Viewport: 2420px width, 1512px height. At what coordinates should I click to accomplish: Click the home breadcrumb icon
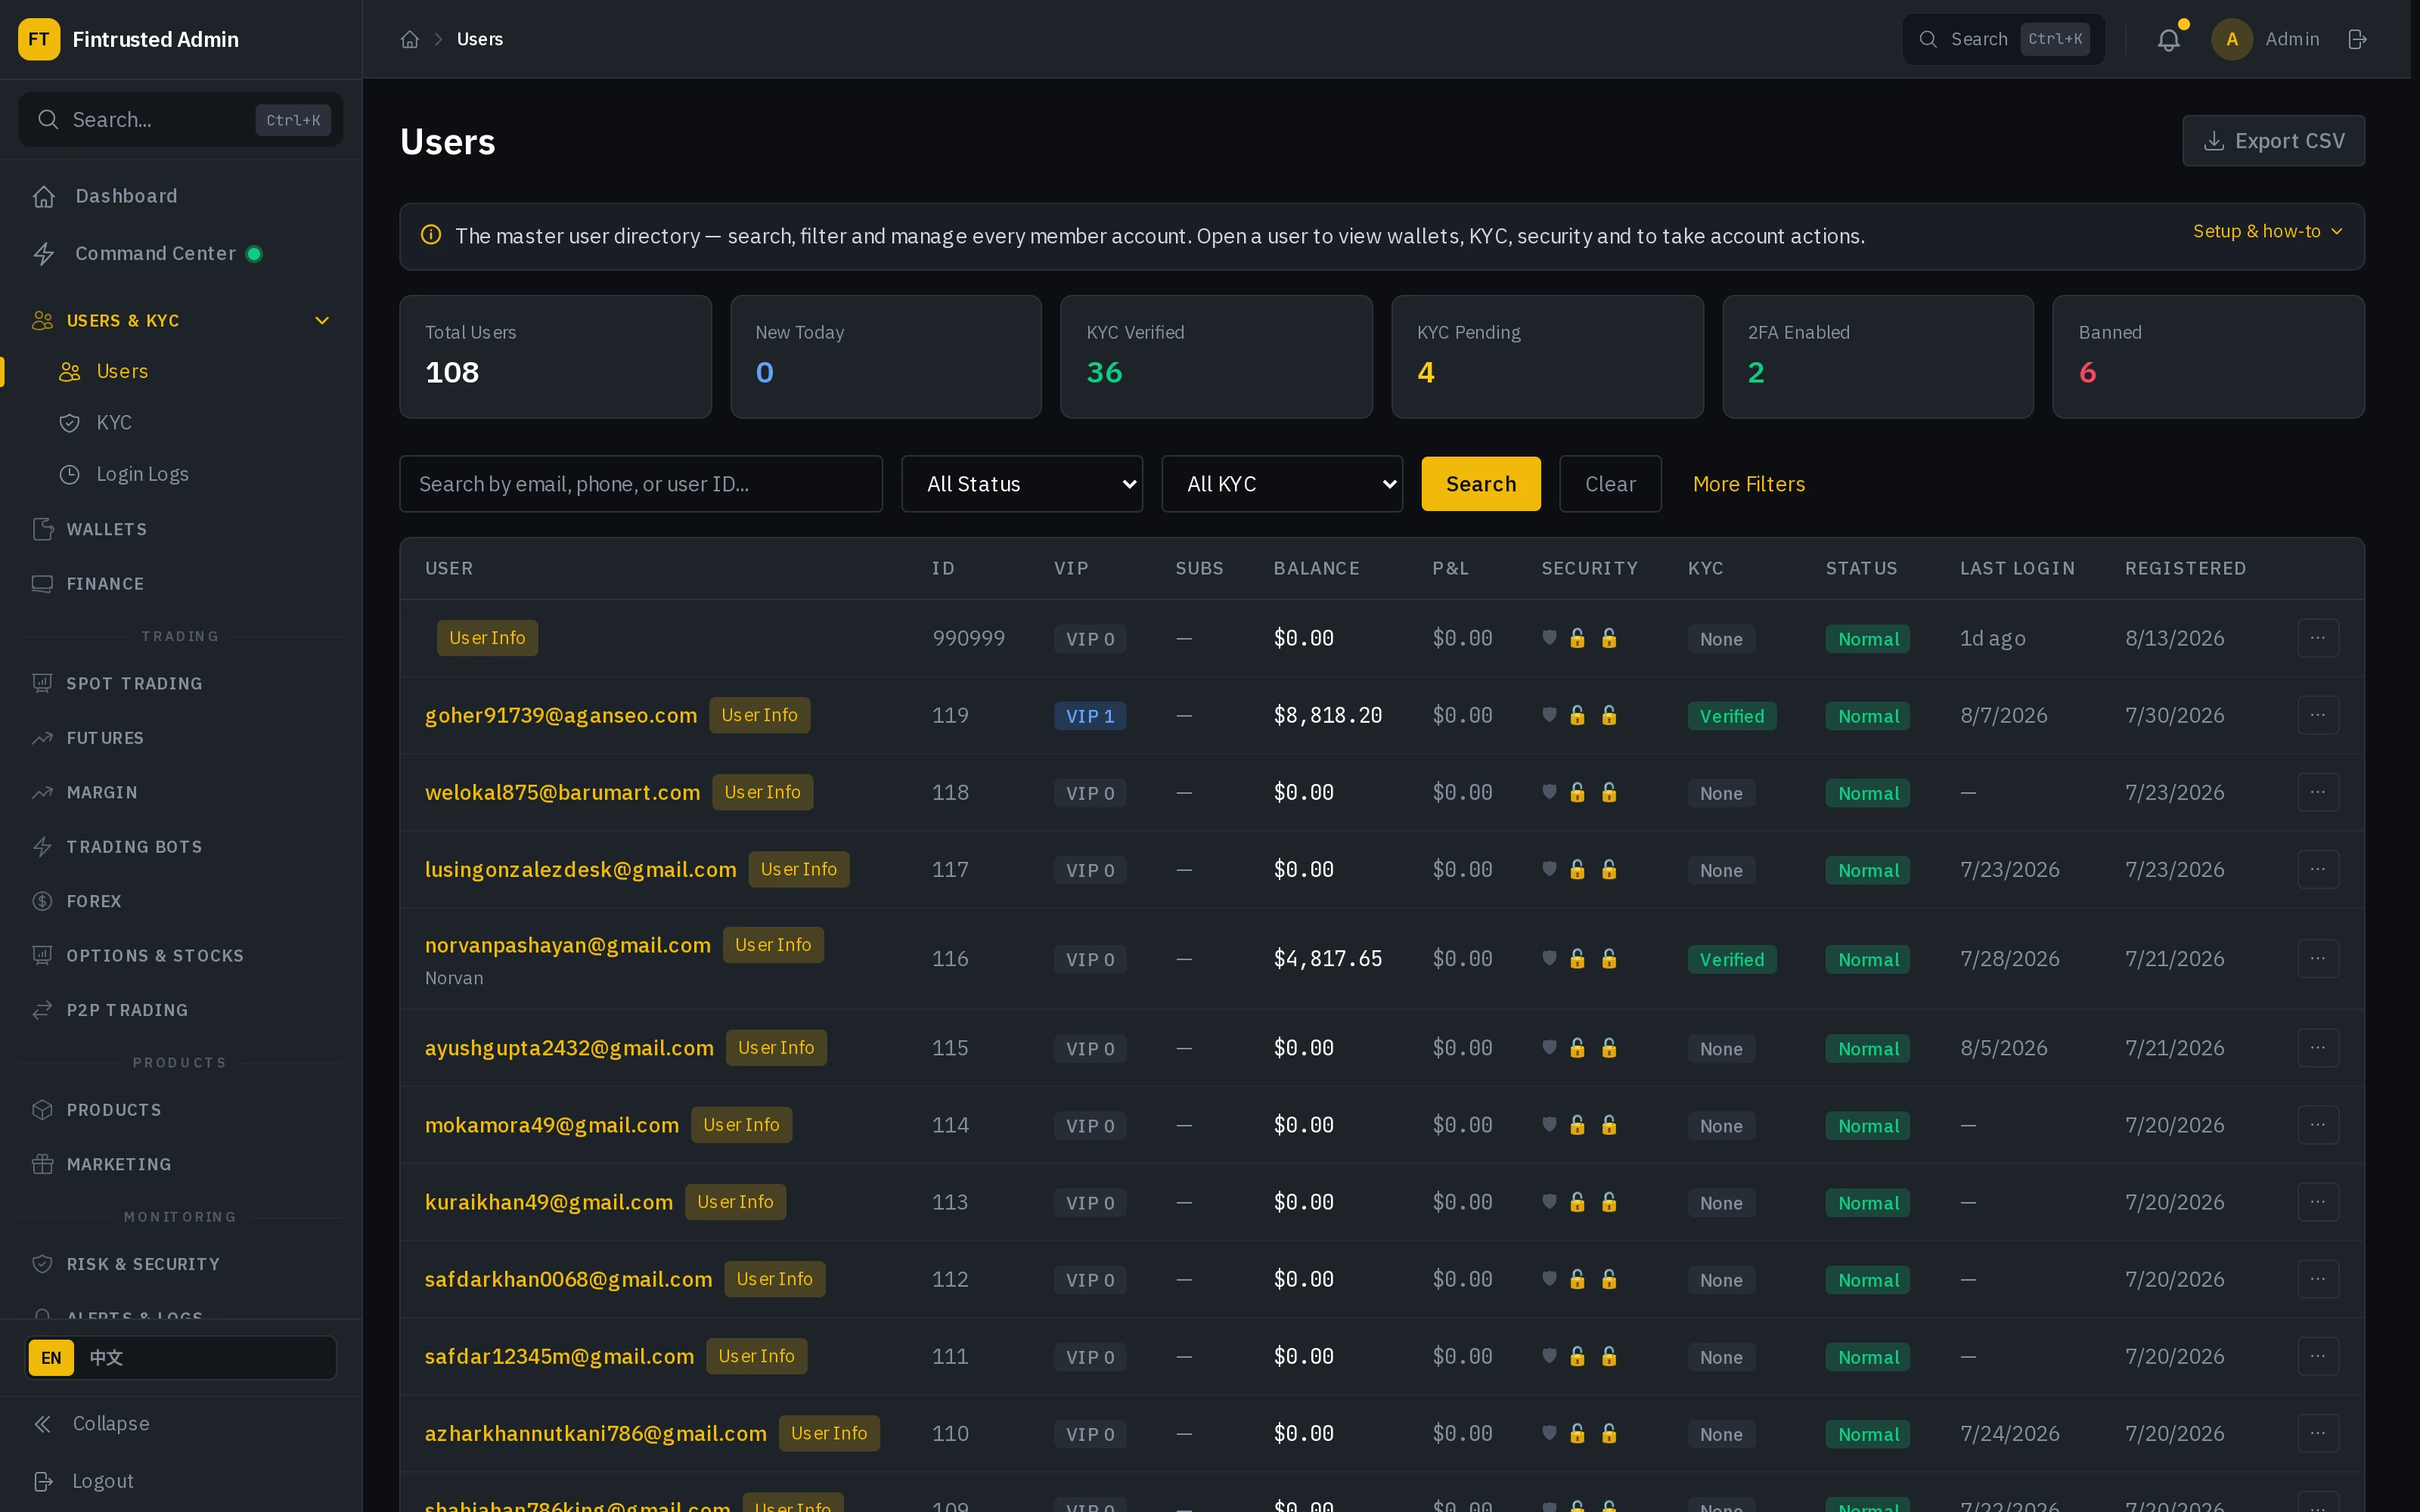point(409,39)
